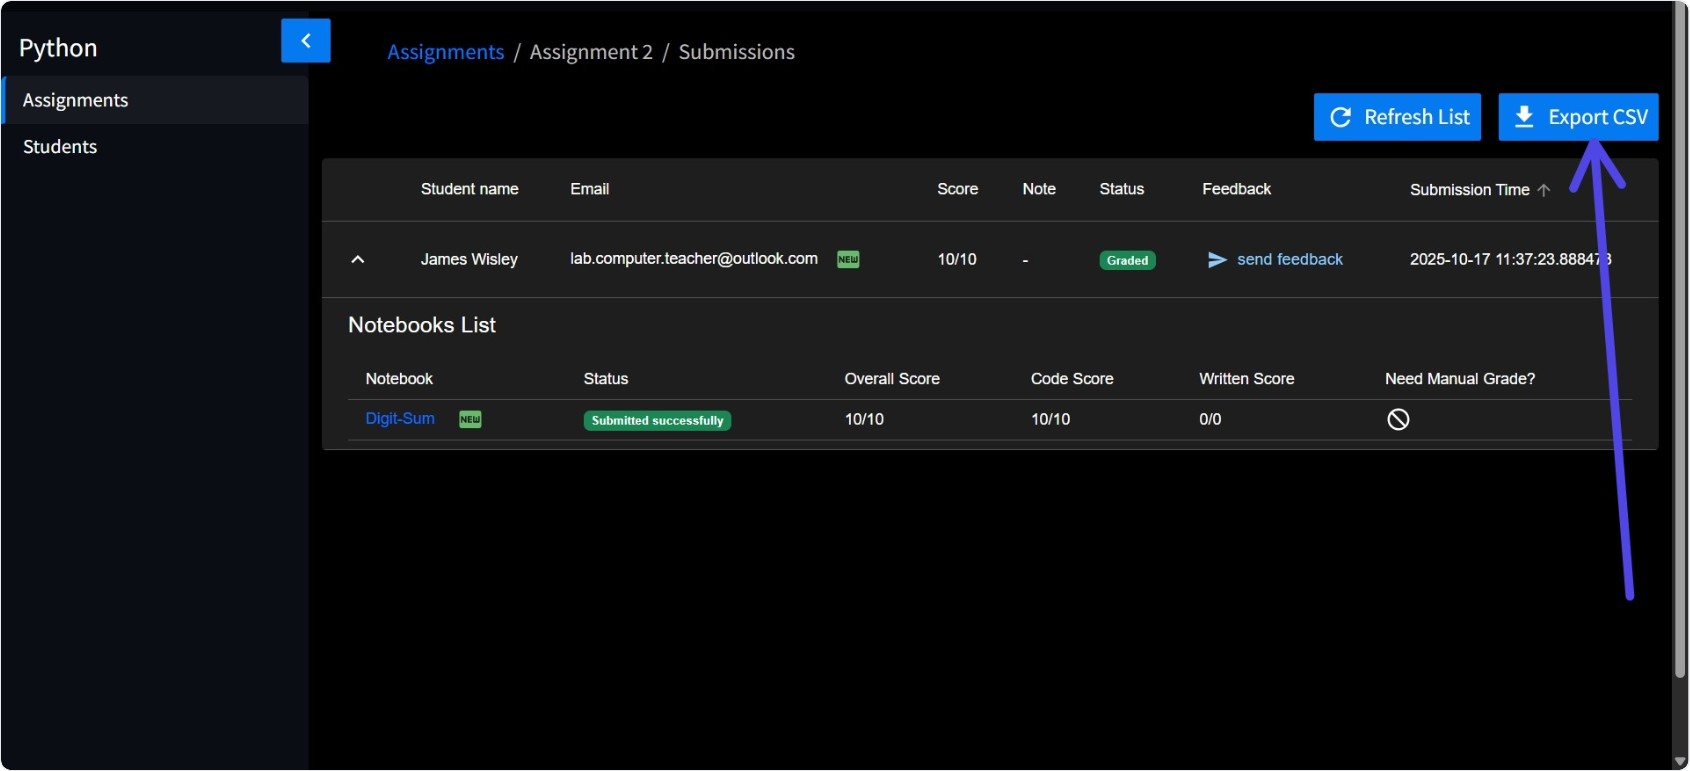Sort by Email column header
1690x771 pixels.
click(589, 189)
